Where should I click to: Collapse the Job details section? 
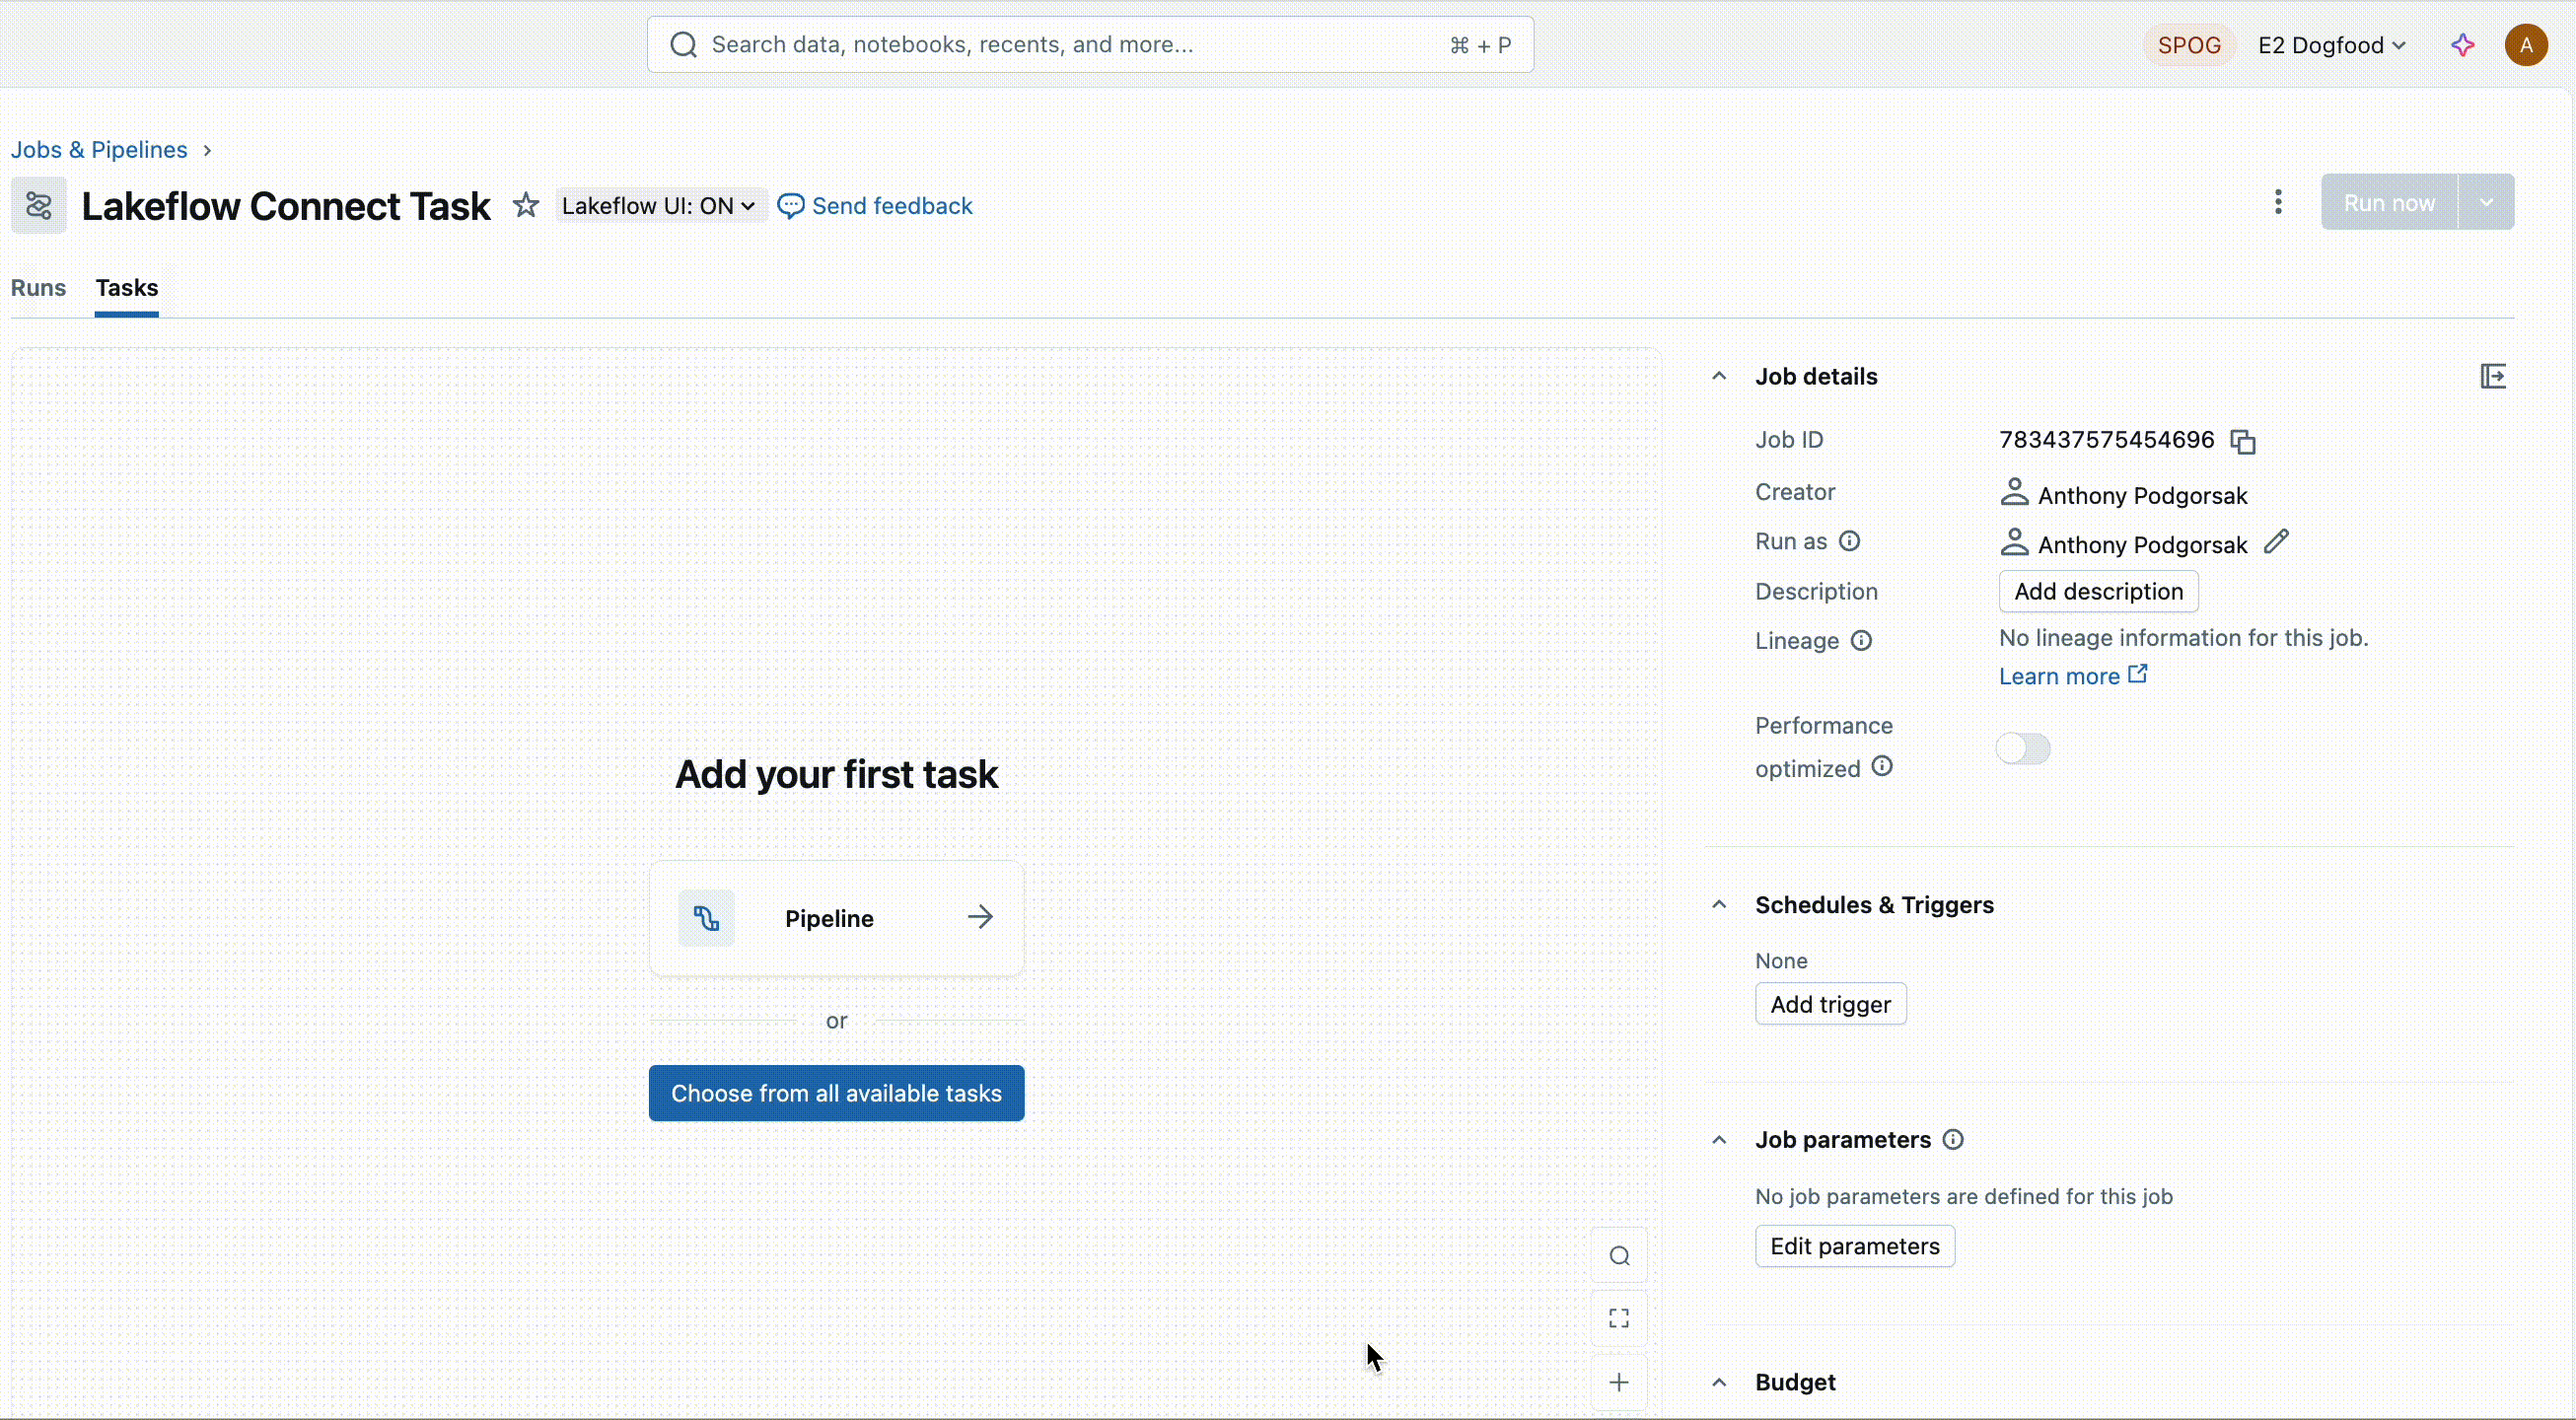click(x=1719, y=376)
